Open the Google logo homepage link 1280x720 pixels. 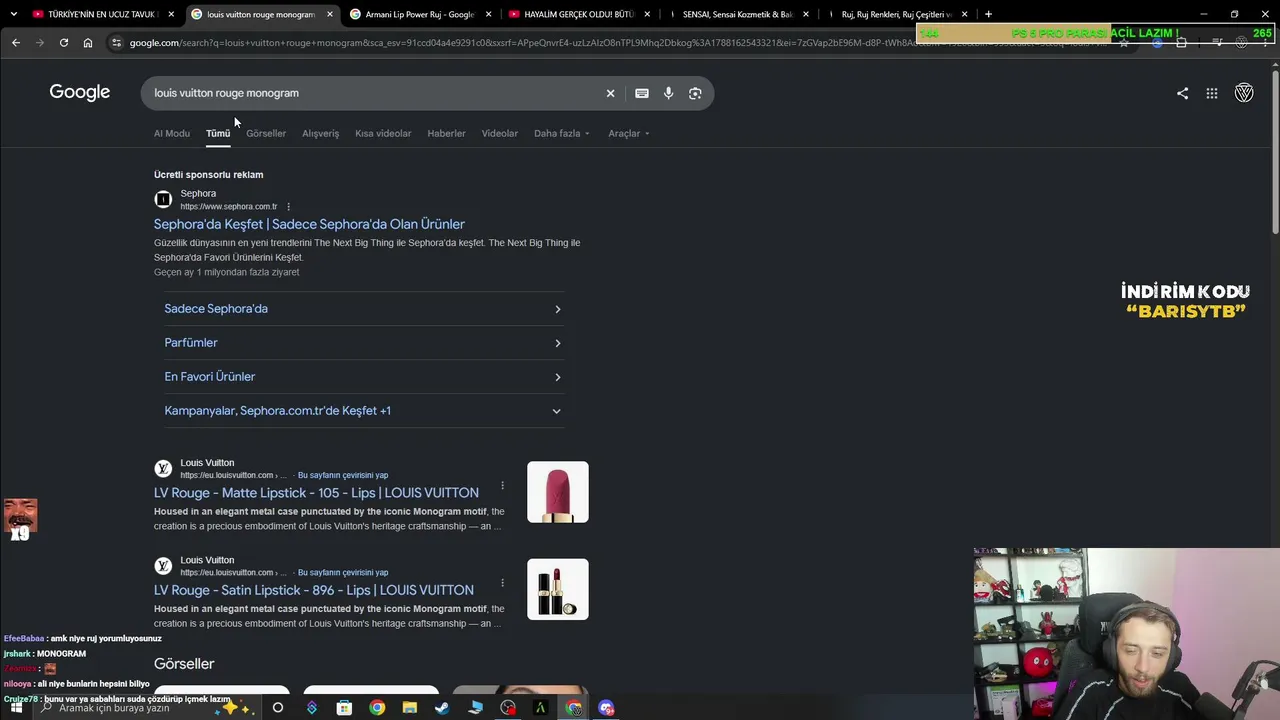click(80, 93)
